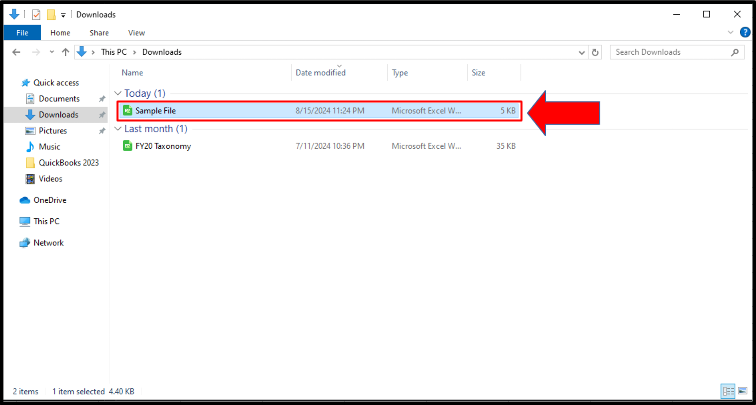756x405 pixels.
Task: Select the FY20 Taxonomy file
Action: coord(163,146)
